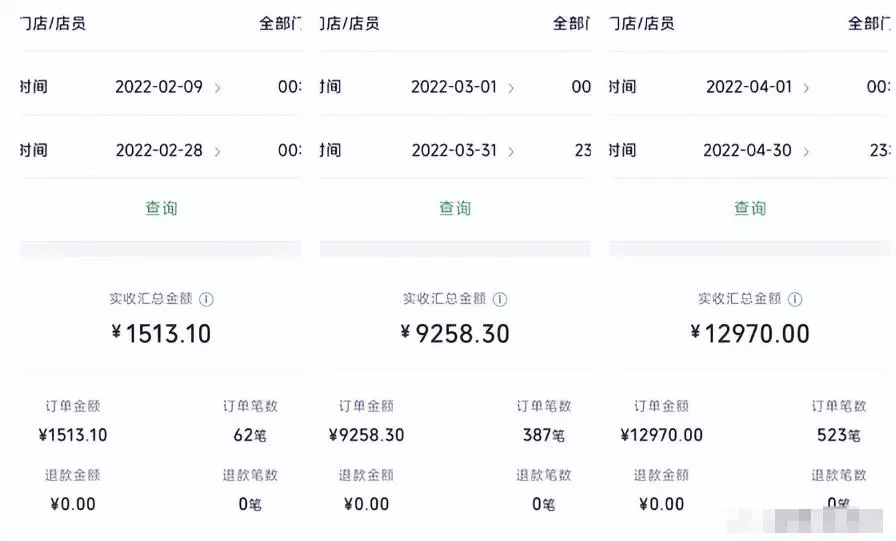Click info icon beside ¥12970.00 total label
Viewport: 896px width, 541px height.
(x=795, y=299)
